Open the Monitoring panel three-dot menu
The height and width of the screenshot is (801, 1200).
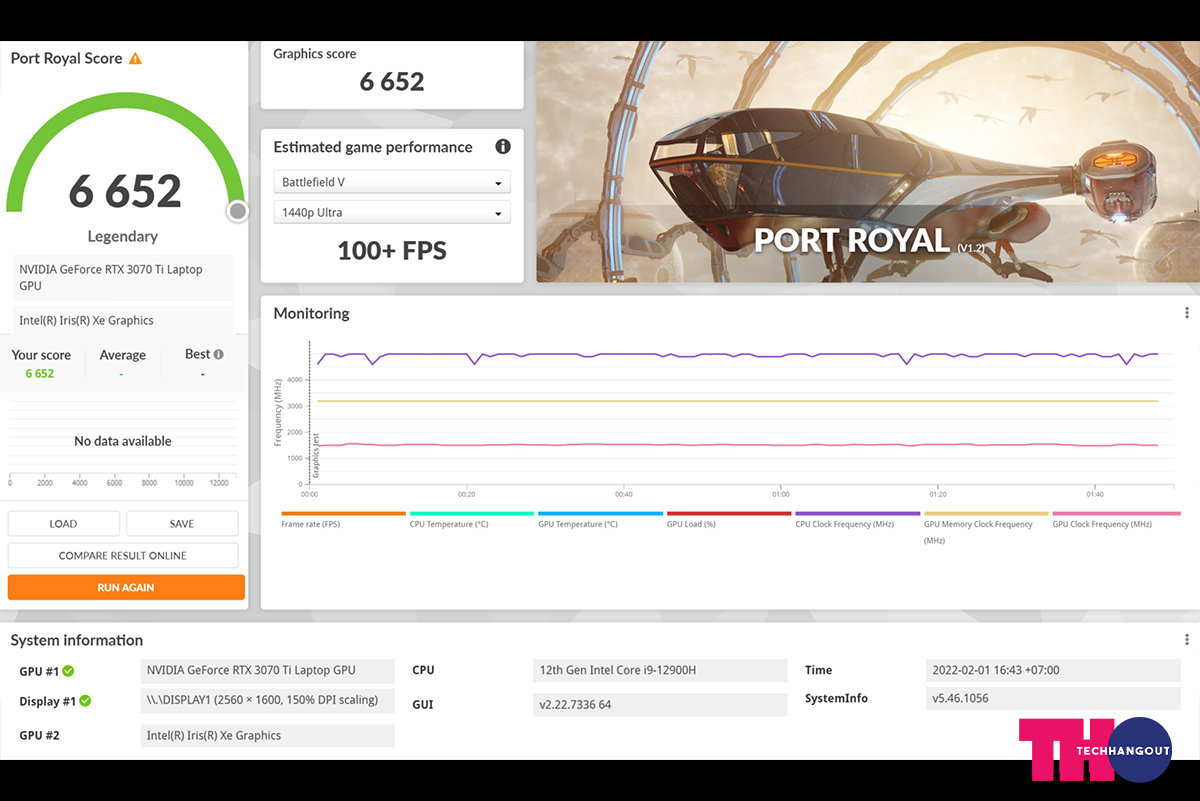(x=1187, y=313)
